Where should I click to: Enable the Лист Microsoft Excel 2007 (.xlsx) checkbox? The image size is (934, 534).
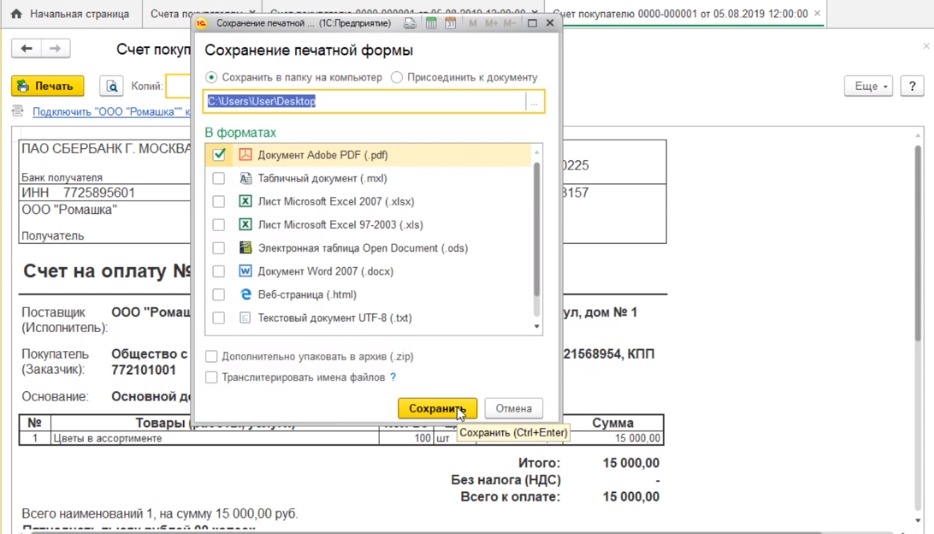(219, 201)
